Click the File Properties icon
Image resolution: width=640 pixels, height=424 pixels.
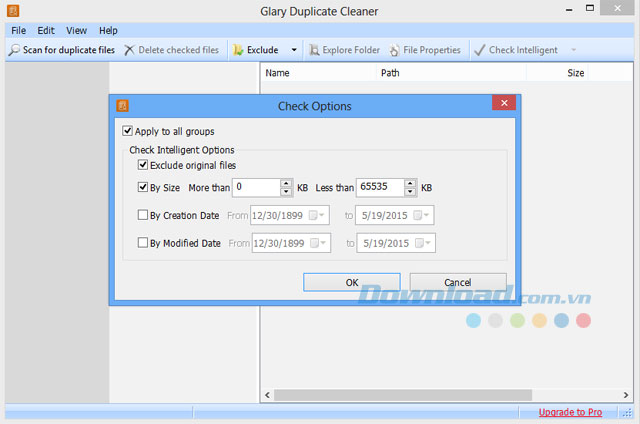coord(394,50)
